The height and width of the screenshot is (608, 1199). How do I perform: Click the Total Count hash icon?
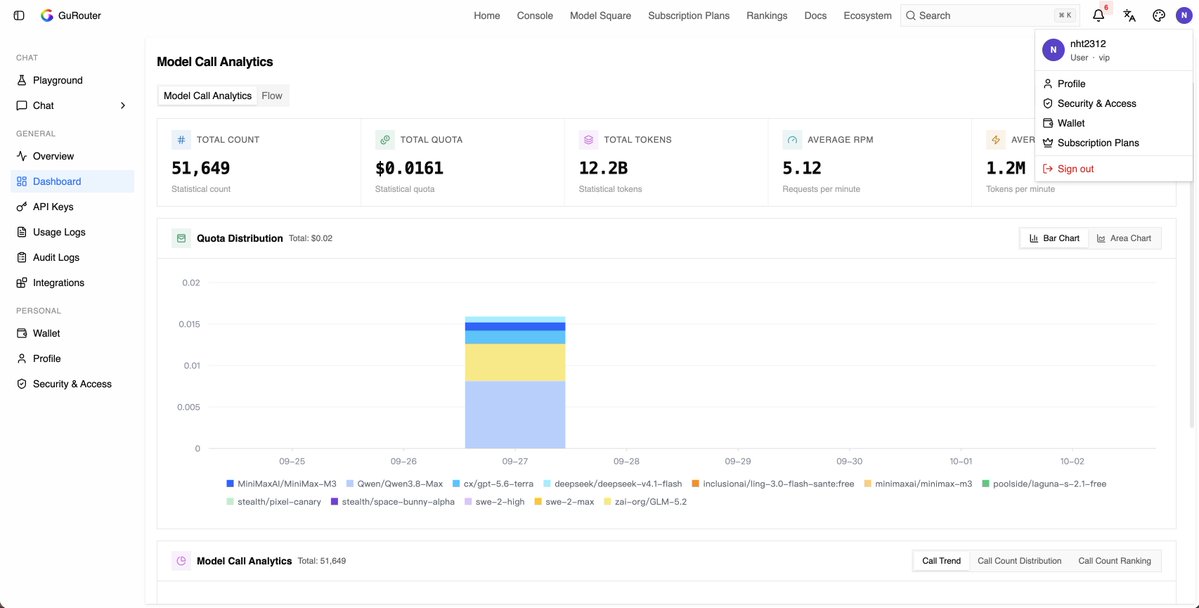[x=181, y=140]
